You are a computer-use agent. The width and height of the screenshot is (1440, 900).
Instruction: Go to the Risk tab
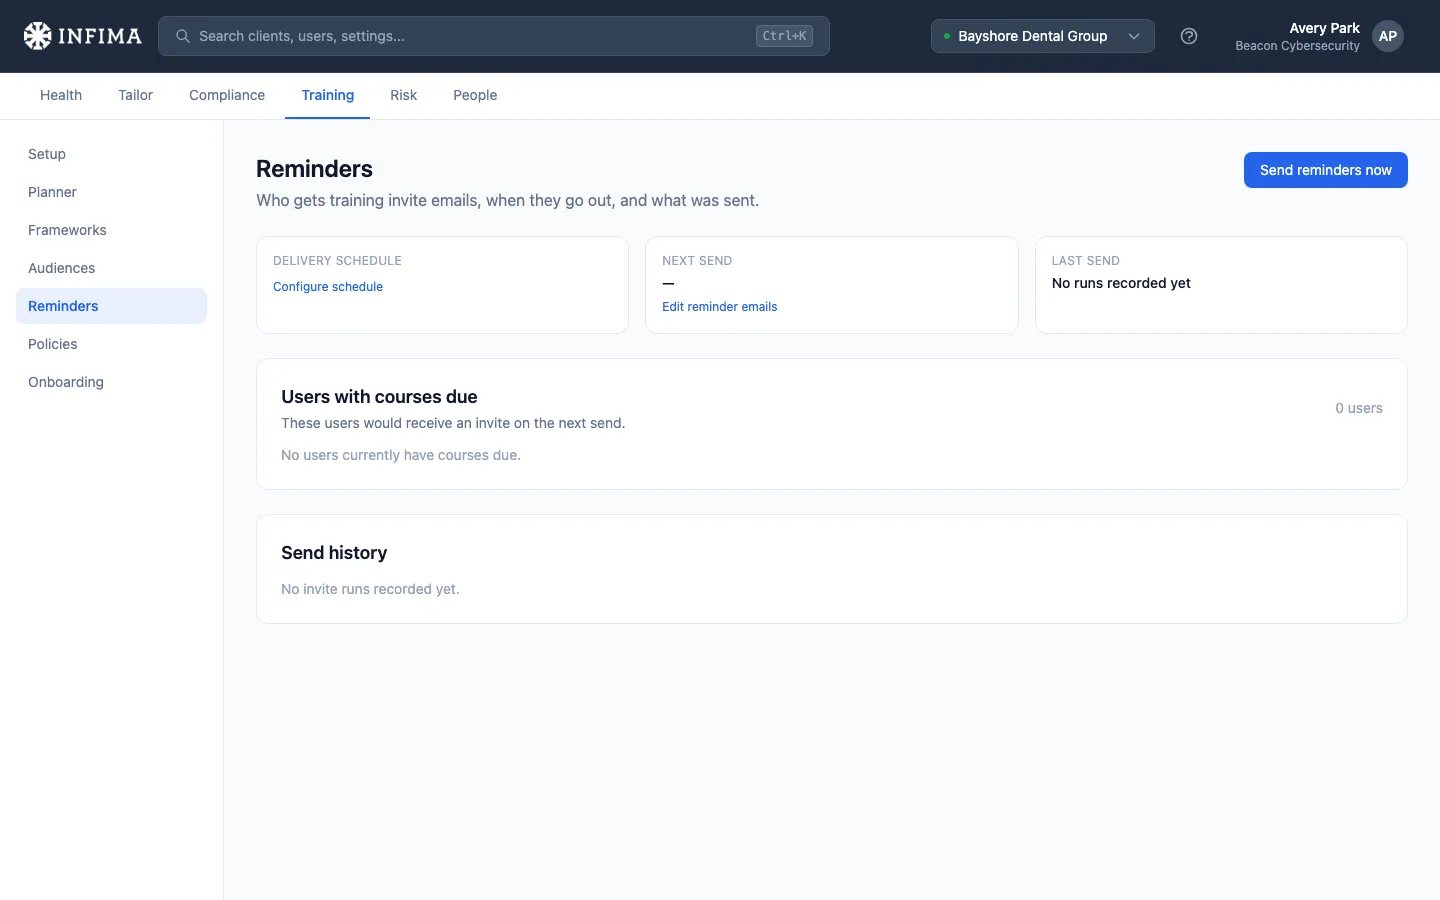404,95
